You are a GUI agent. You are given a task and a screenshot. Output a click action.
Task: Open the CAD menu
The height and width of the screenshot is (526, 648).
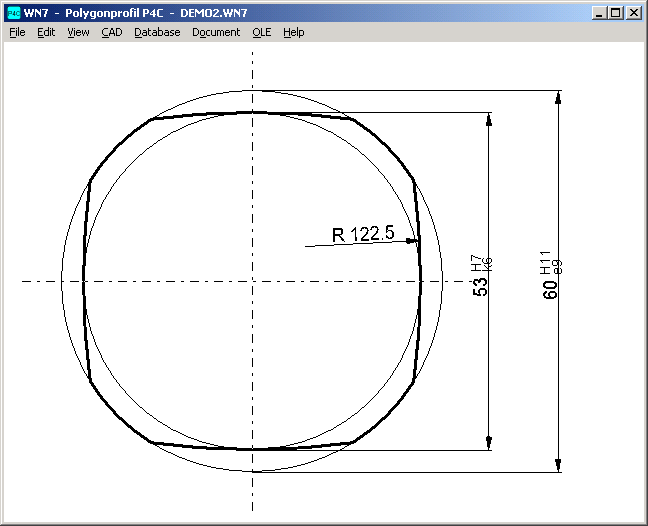coord(111,32)
